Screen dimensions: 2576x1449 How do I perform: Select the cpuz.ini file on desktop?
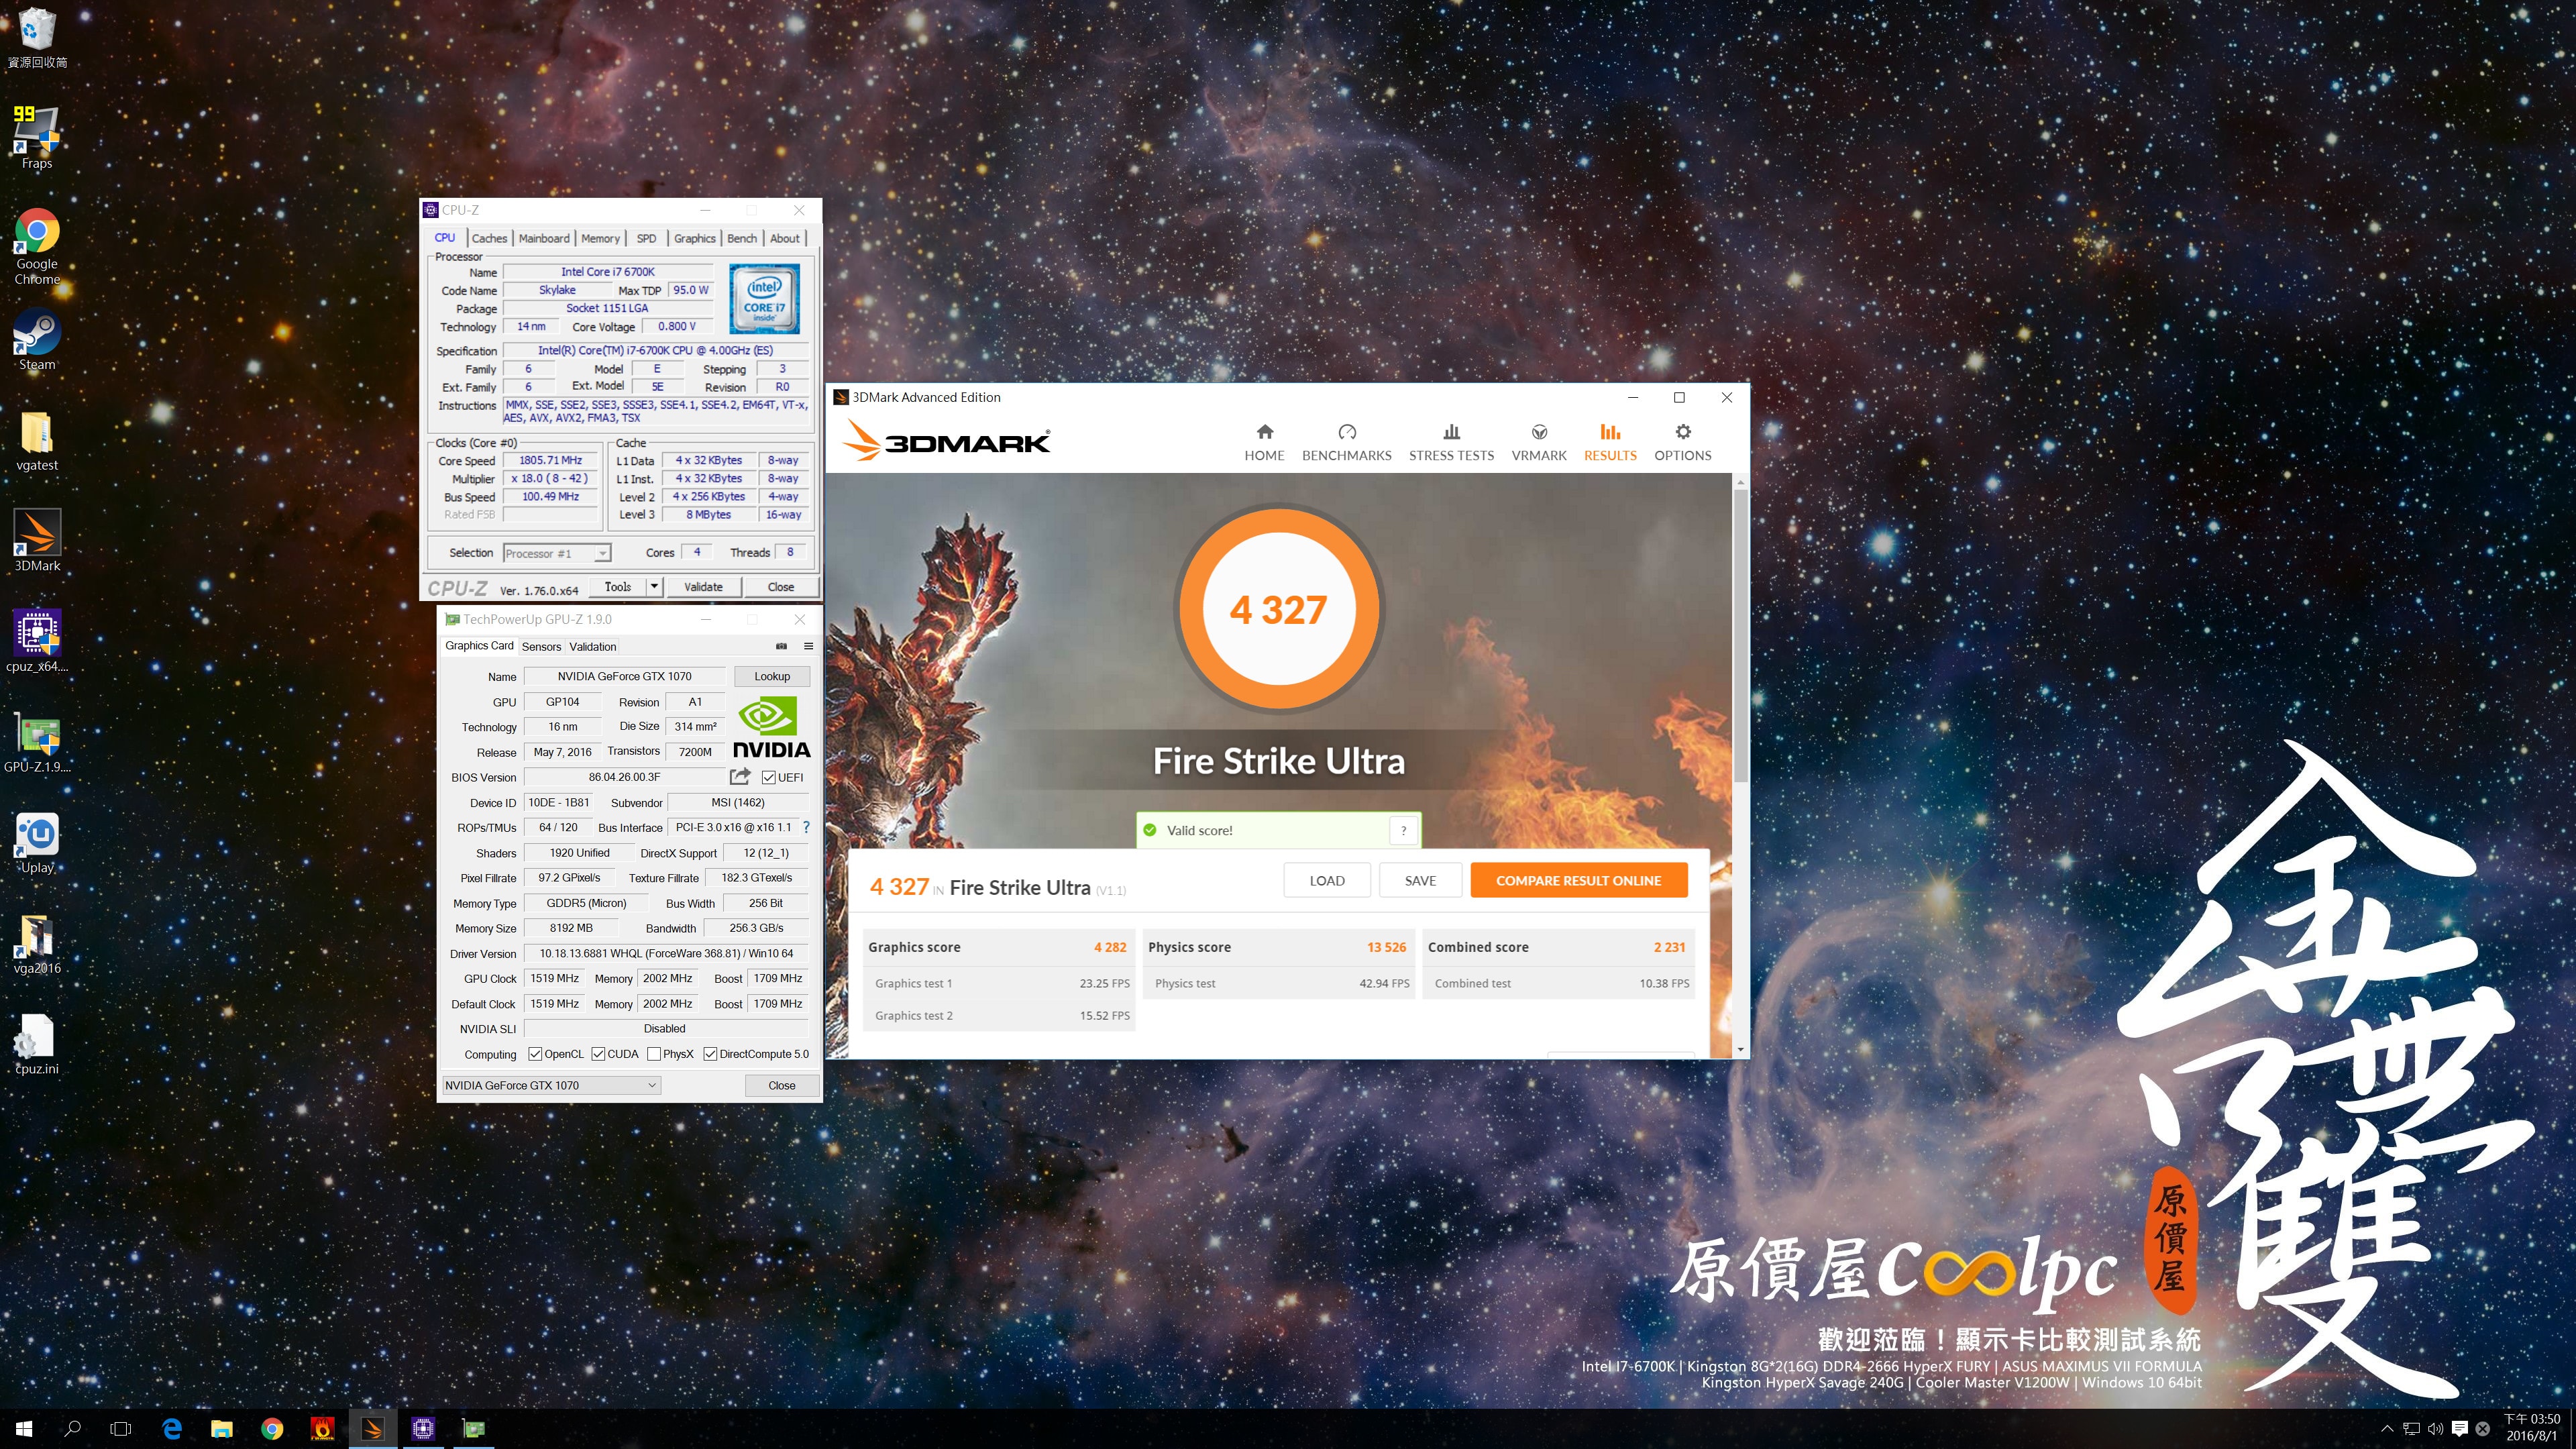(x=37, y=1044)
